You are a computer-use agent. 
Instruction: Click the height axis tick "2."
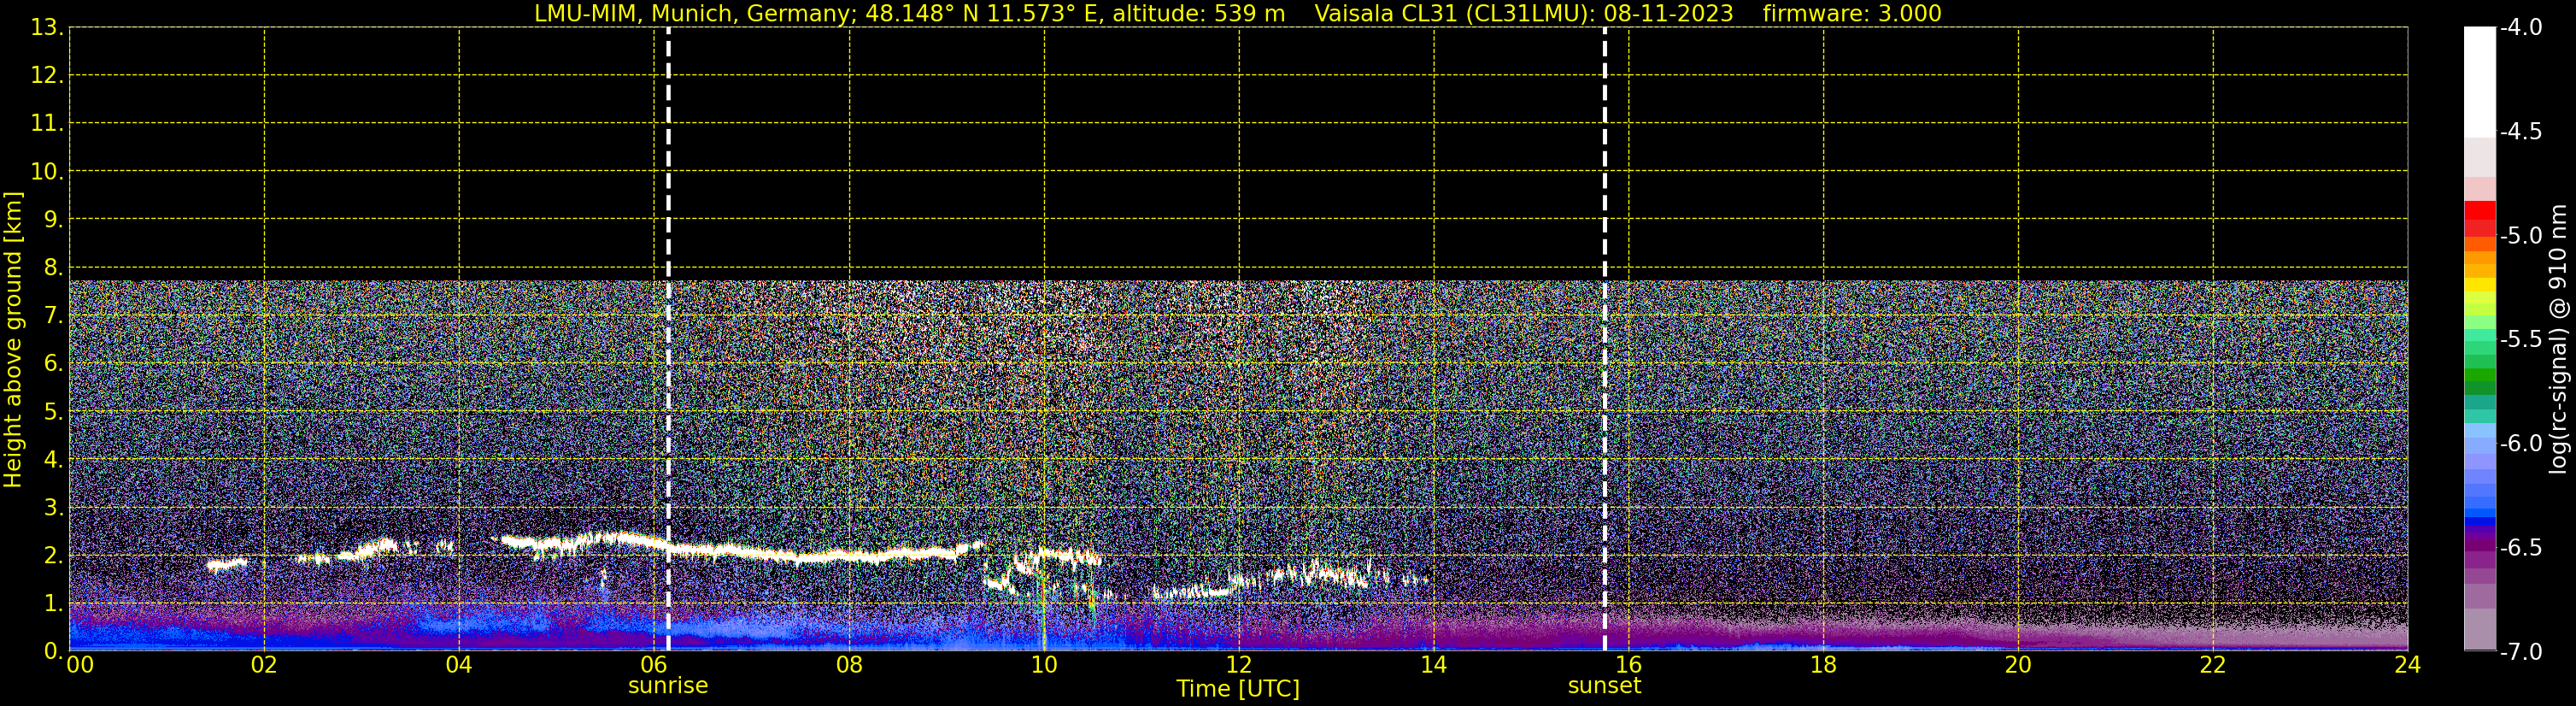[54, 555]
